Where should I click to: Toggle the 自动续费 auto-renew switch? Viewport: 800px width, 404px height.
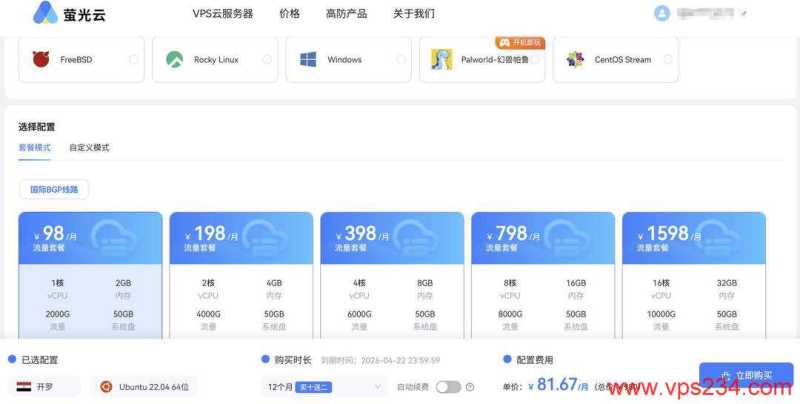(x=447, y=387)
